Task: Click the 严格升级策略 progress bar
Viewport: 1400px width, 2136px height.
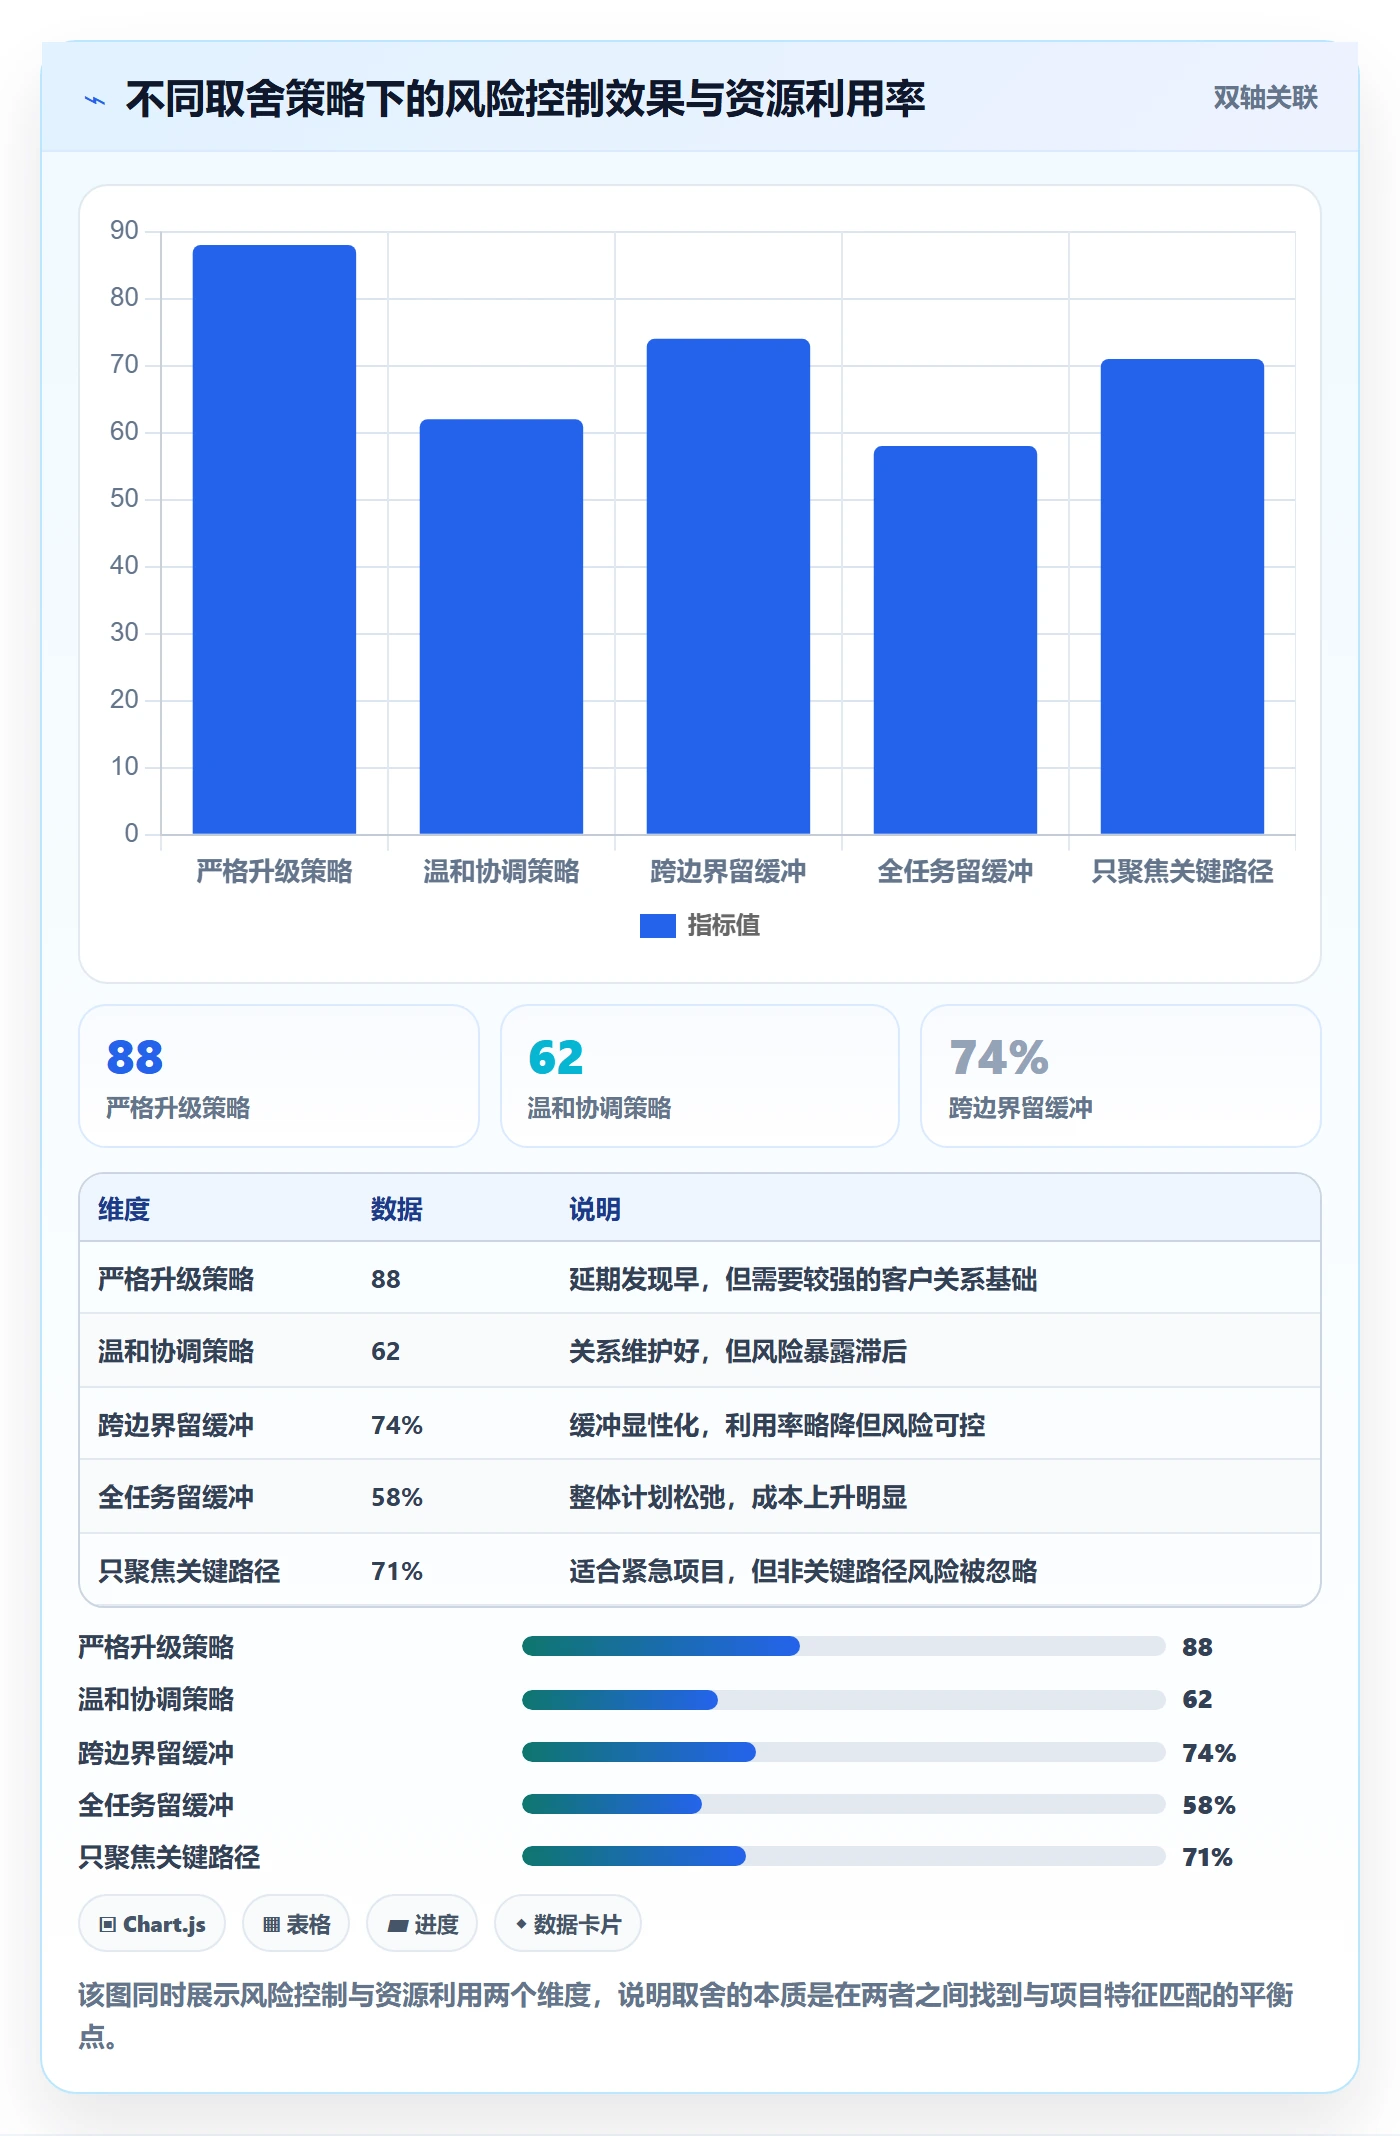Action: [844, 1646]
